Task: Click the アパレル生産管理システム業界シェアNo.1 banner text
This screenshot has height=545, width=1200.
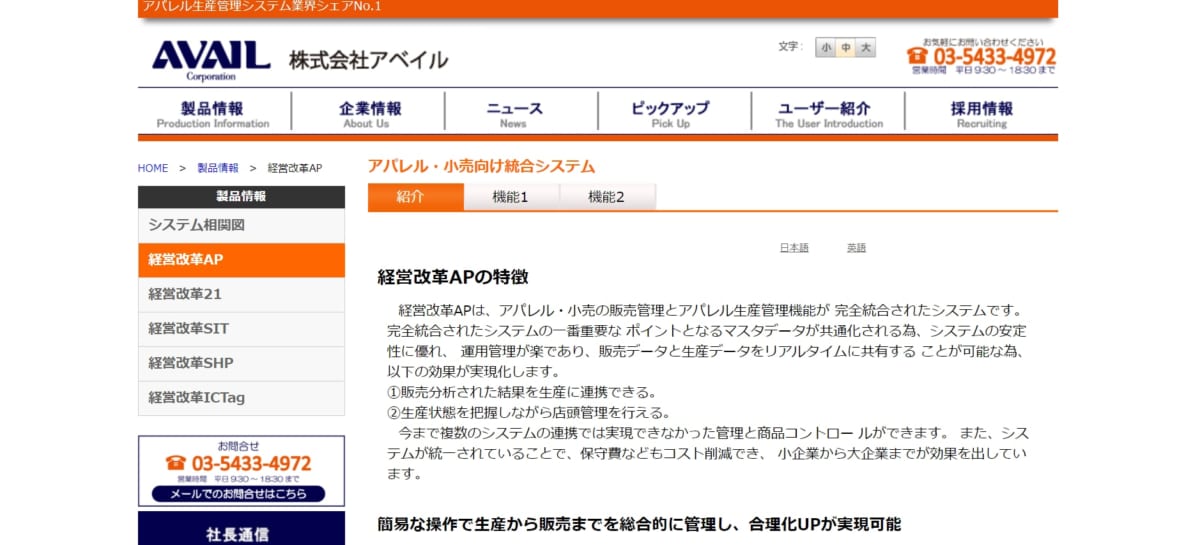Action: (x=262, y=7)
